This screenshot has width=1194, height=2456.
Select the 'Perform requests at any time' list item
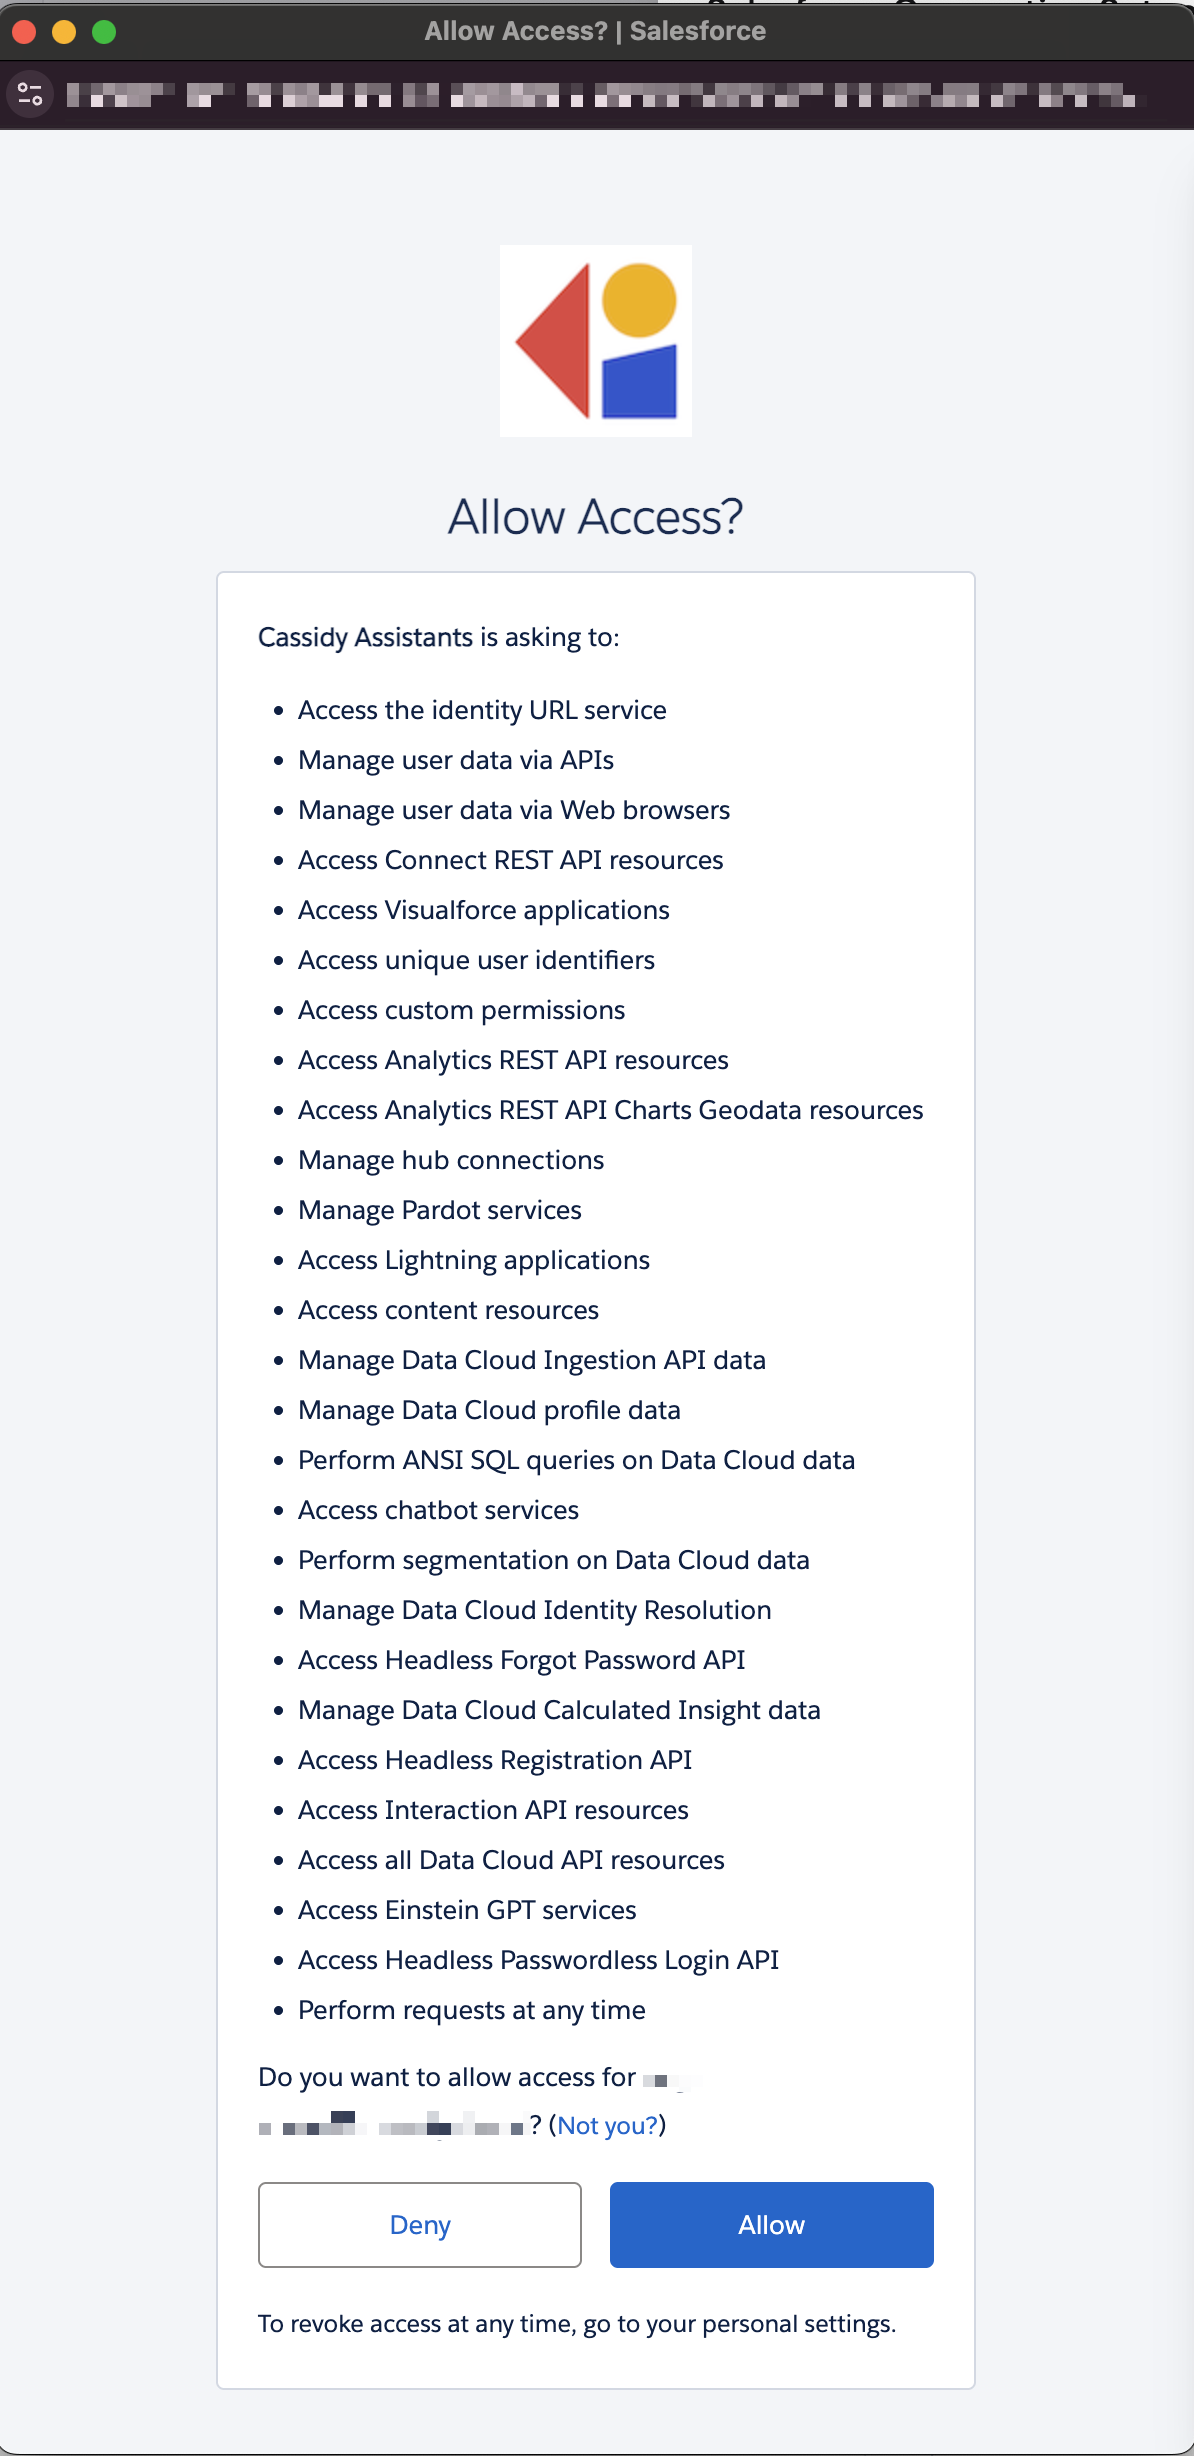click(x=471, y=2010)
